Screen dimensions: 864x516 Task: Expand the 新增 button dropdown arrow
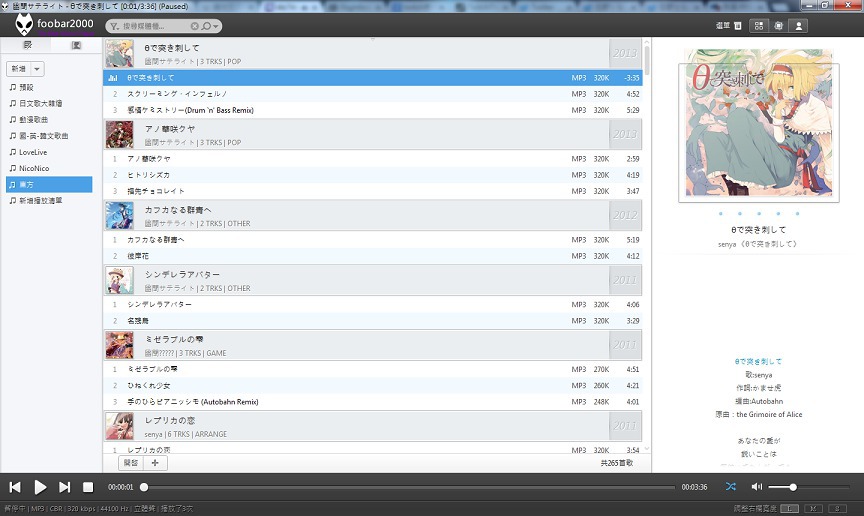pyautogui.click(x=37, y=69)
